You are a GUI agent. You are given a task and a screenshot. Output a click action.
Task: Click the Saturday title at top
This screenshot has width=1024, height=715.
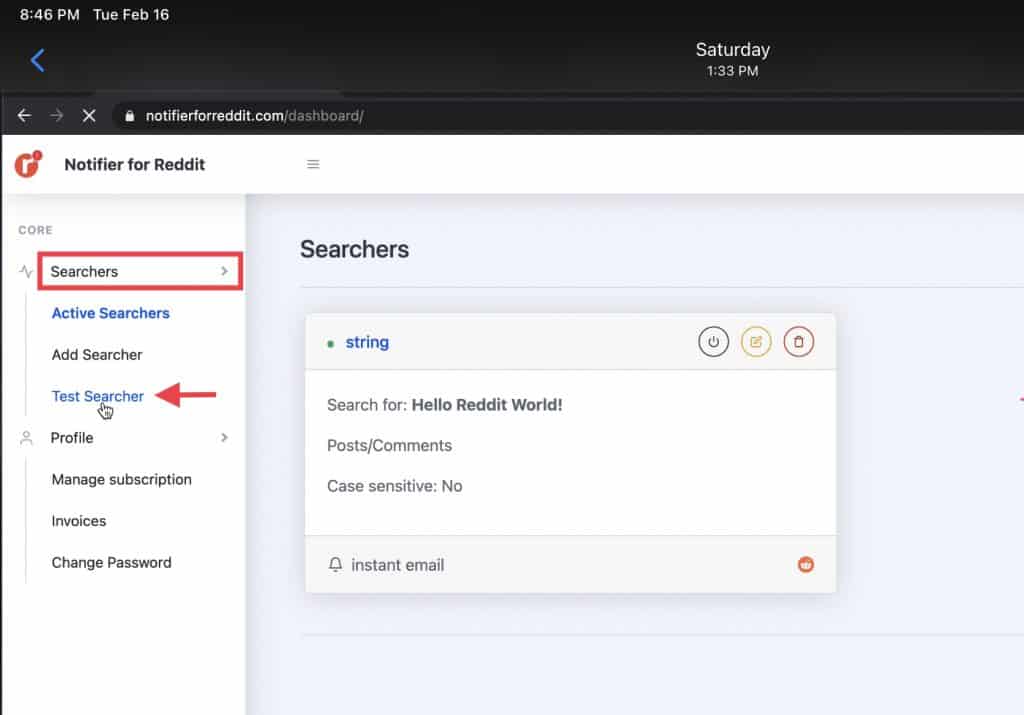click(x=733, y=50)
